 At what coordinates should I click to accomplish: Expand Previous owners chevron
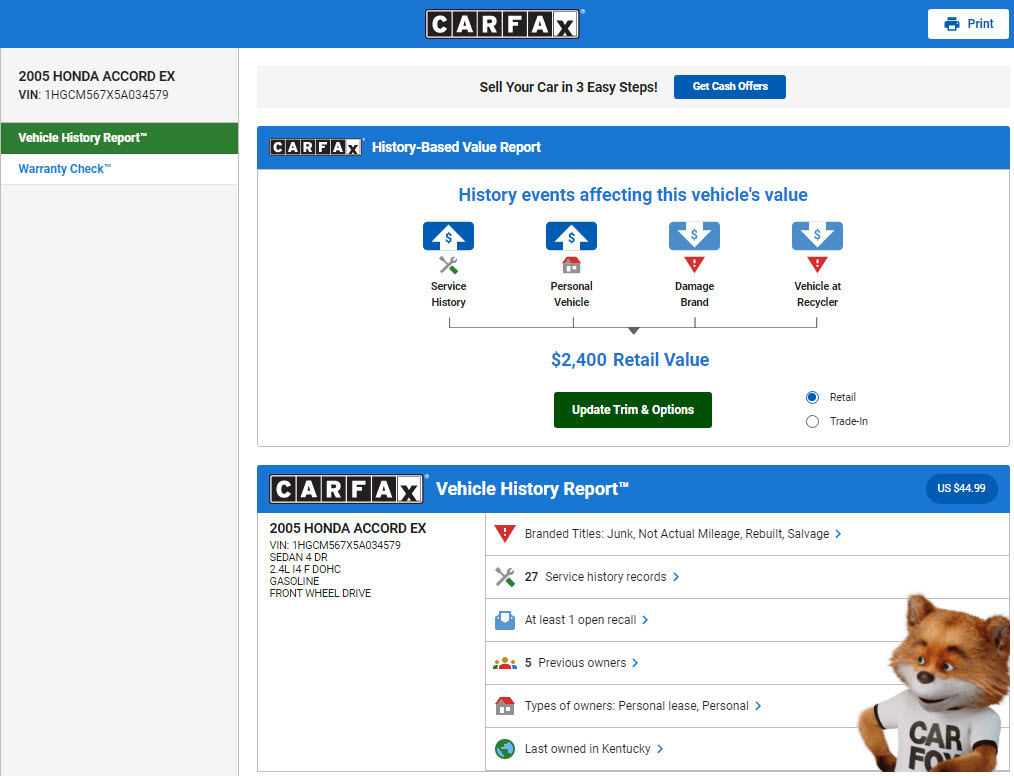(635, 663)
